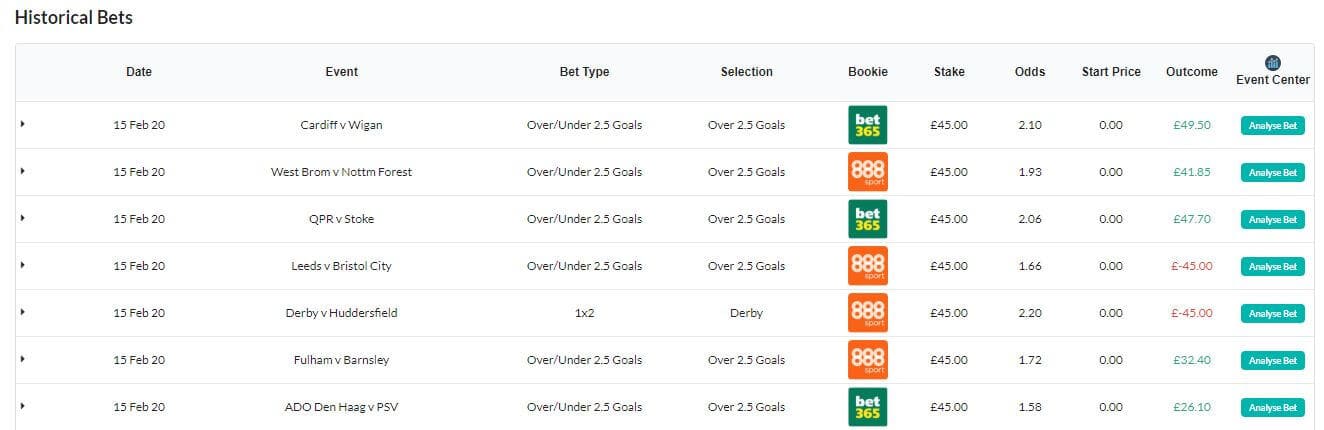Analyse Bet for ADO Den Haag v PSV
Screen dimensions: 1324x430
pos(1273,408)
